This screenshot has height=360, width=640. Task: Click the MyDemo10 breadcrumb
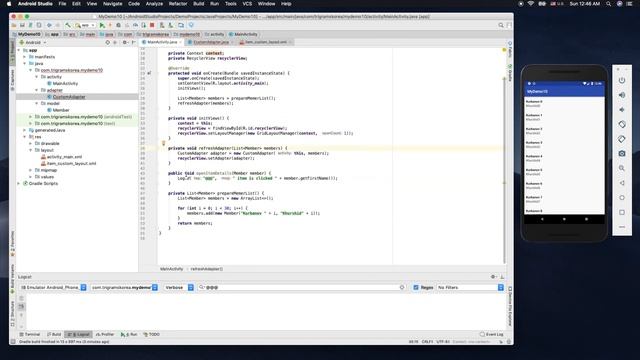click(29, 34)
